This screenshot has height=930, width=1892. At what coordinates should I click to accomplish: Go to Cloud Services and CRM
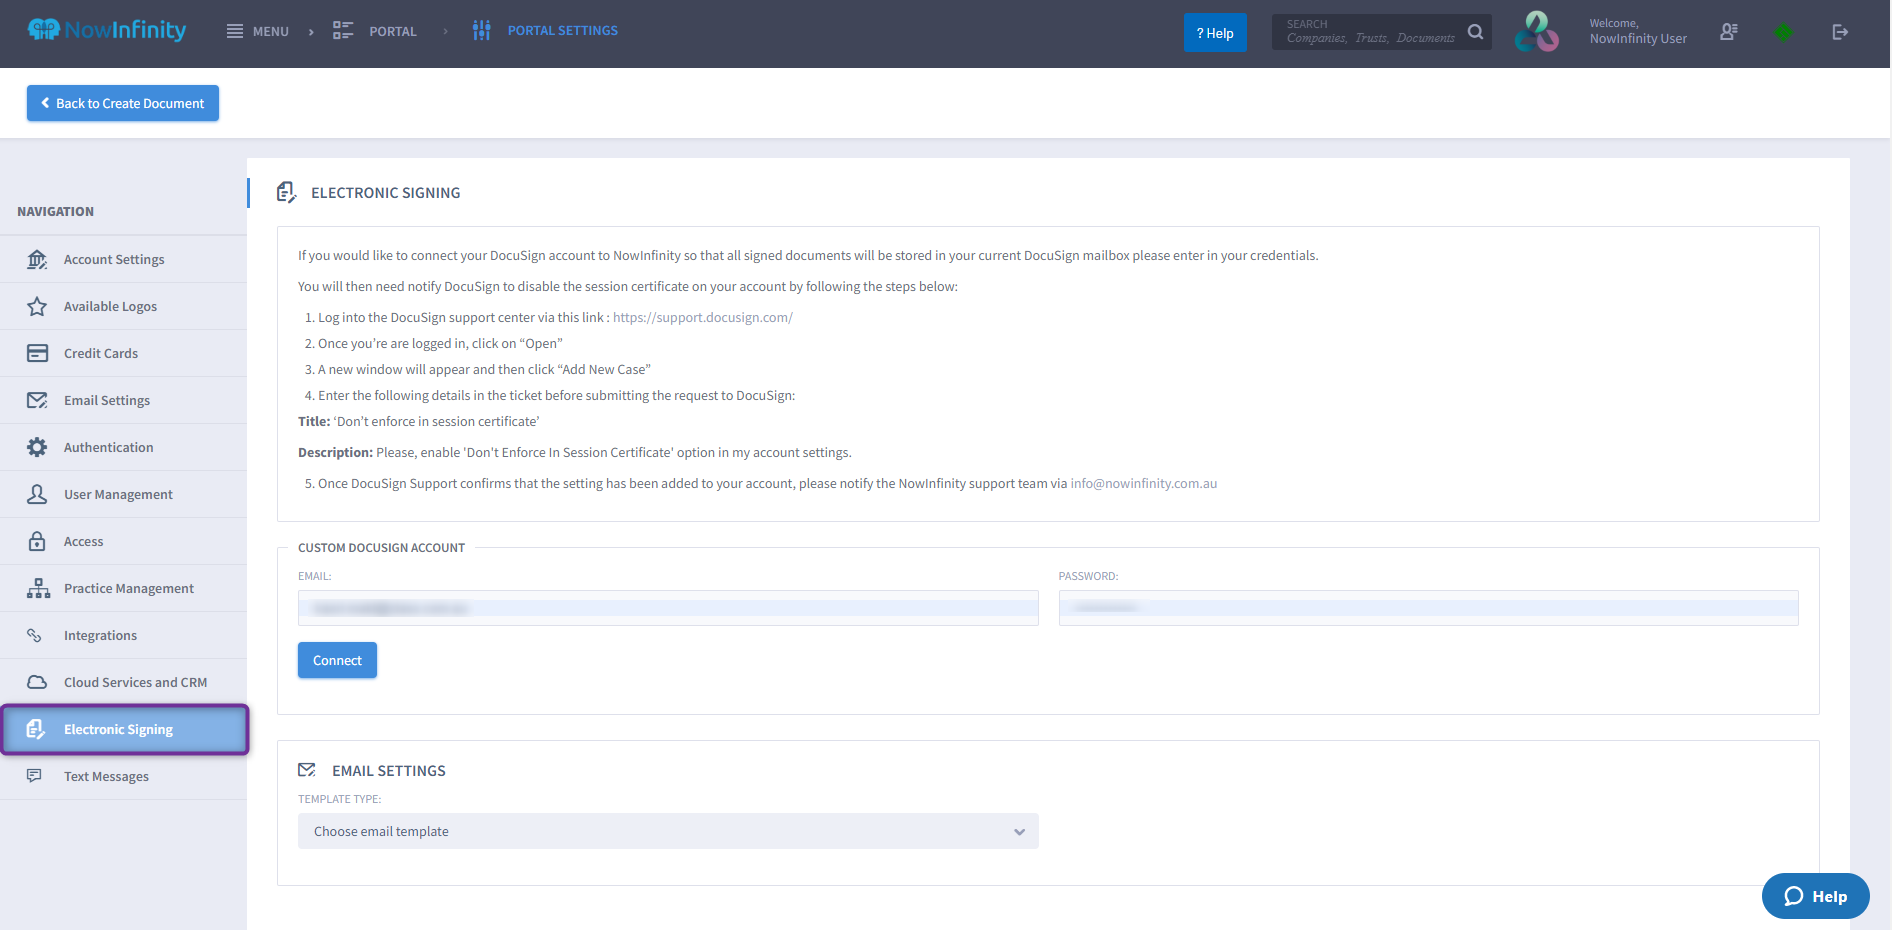click(x=124, y=682)
